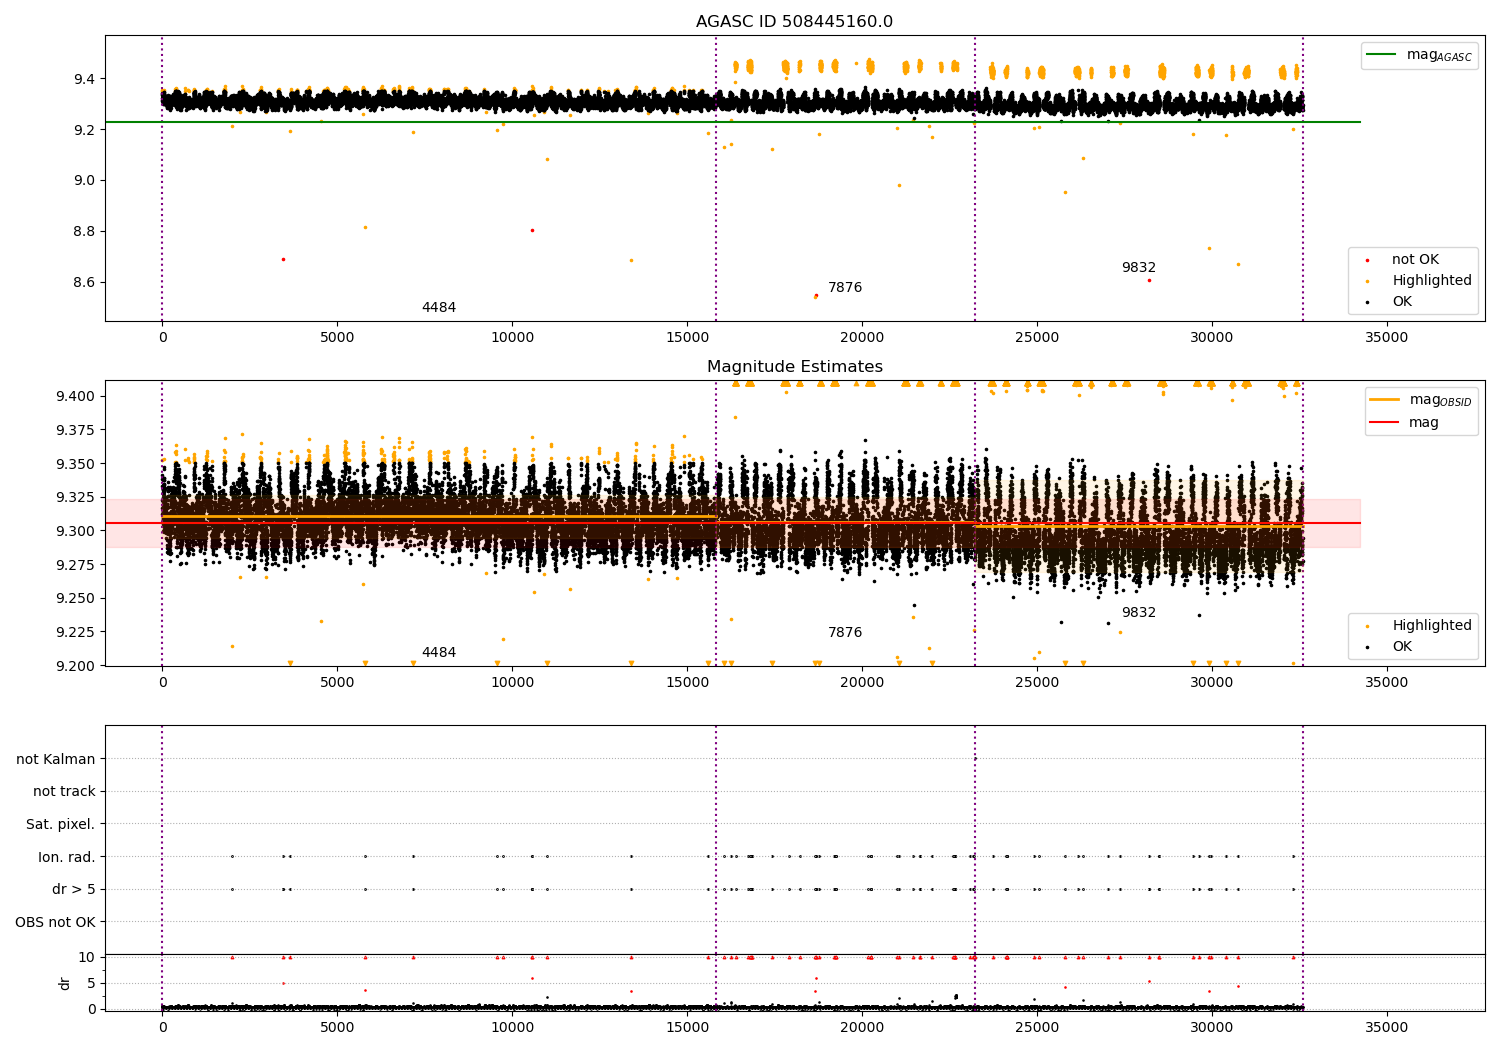Click the 35000 x-axis tick of the bottom plot

(1387, 1027)
